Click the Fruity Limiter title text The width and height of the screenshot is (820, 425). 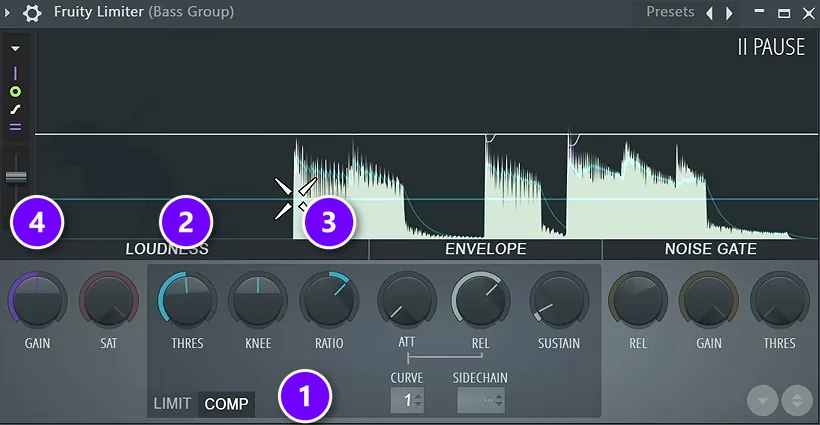point(99,12)
